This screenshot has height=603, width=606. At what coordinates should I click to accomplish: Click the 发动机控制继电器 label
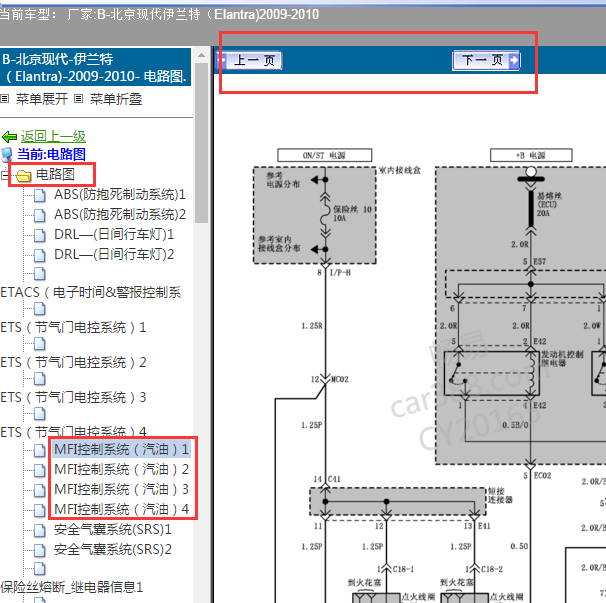[562, 358]
